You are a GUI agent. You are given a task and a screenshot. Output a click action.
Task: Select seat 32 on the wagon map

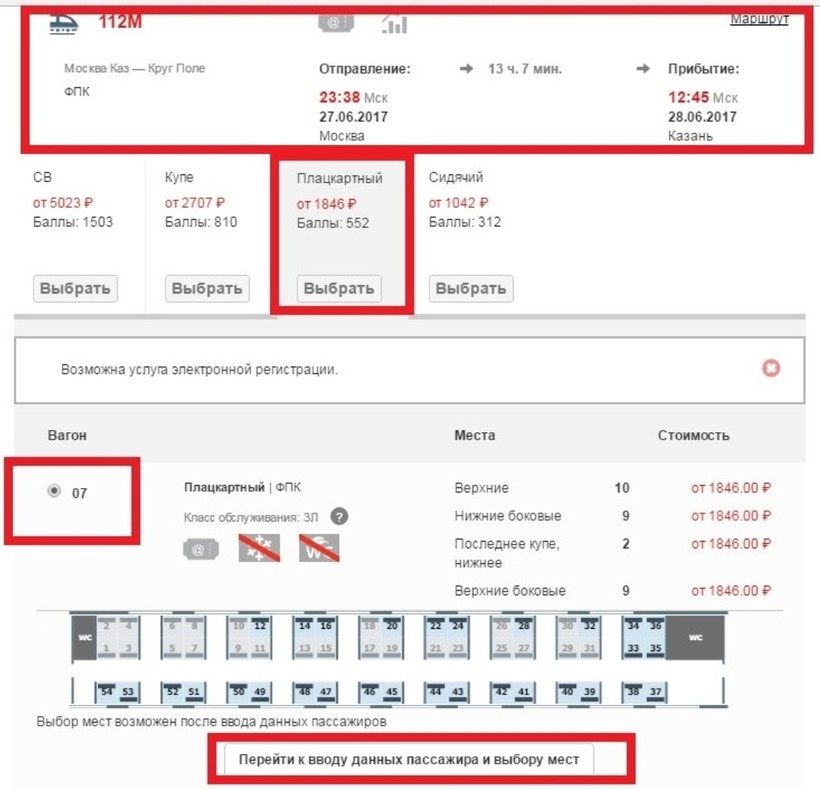coord(589,626)
